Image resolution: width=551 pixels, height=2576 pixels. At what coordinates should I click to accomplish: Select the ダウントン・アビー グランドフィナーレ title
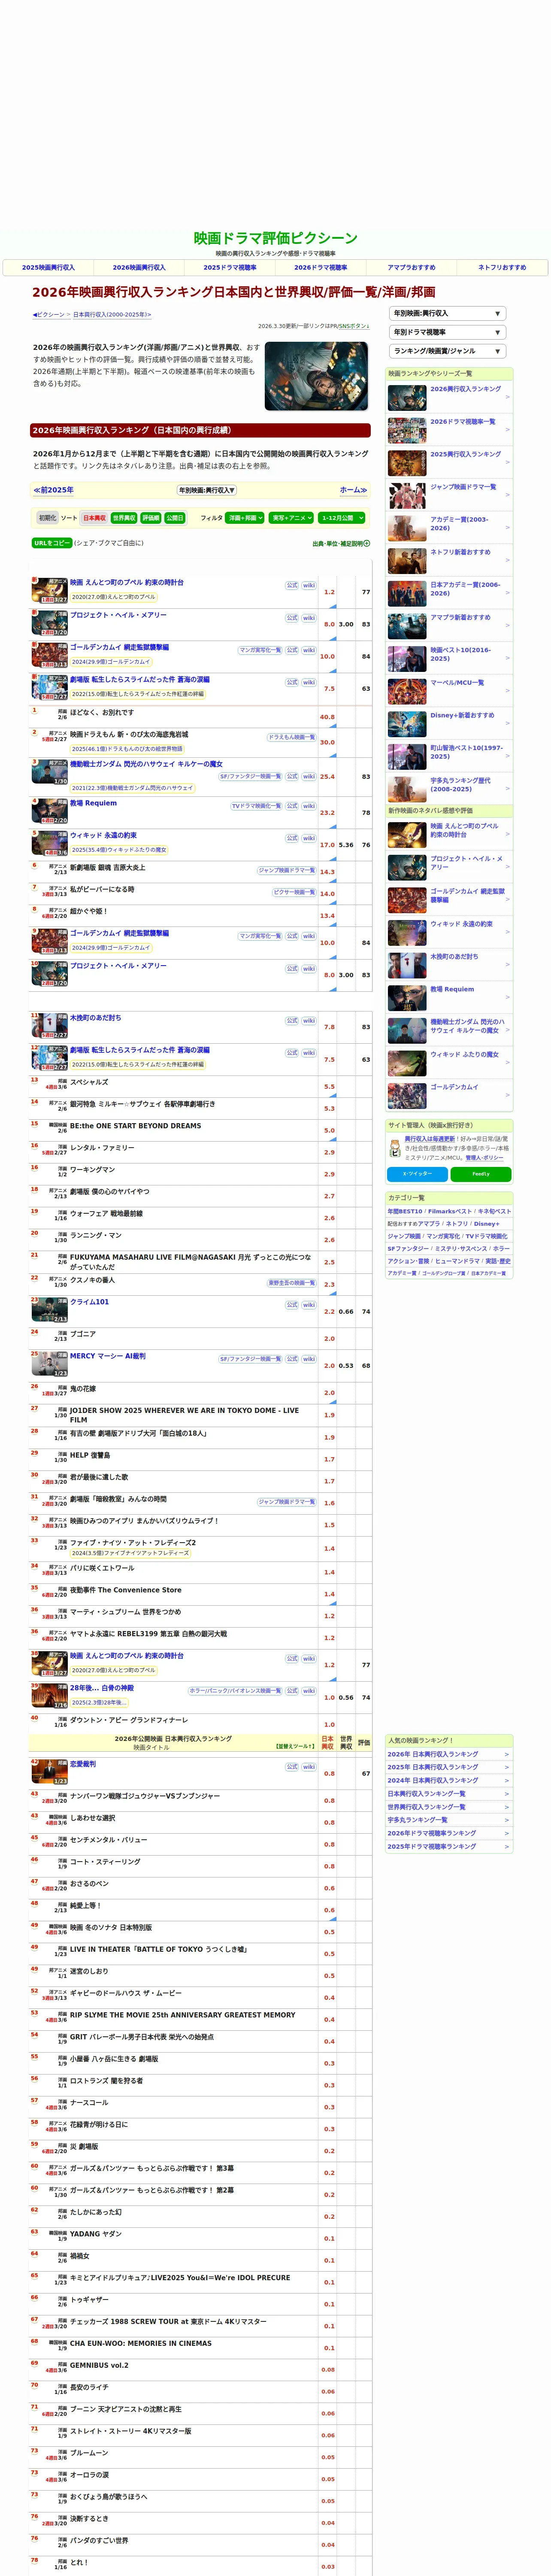click(129, 1720)
